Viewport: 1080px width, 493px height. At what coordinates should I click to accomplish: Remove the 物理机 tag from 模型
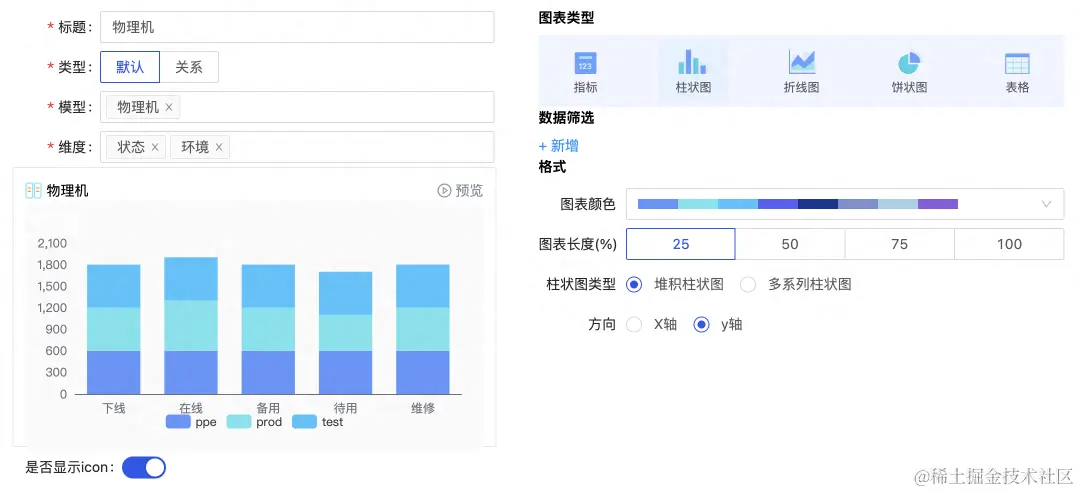pos(169,107)
